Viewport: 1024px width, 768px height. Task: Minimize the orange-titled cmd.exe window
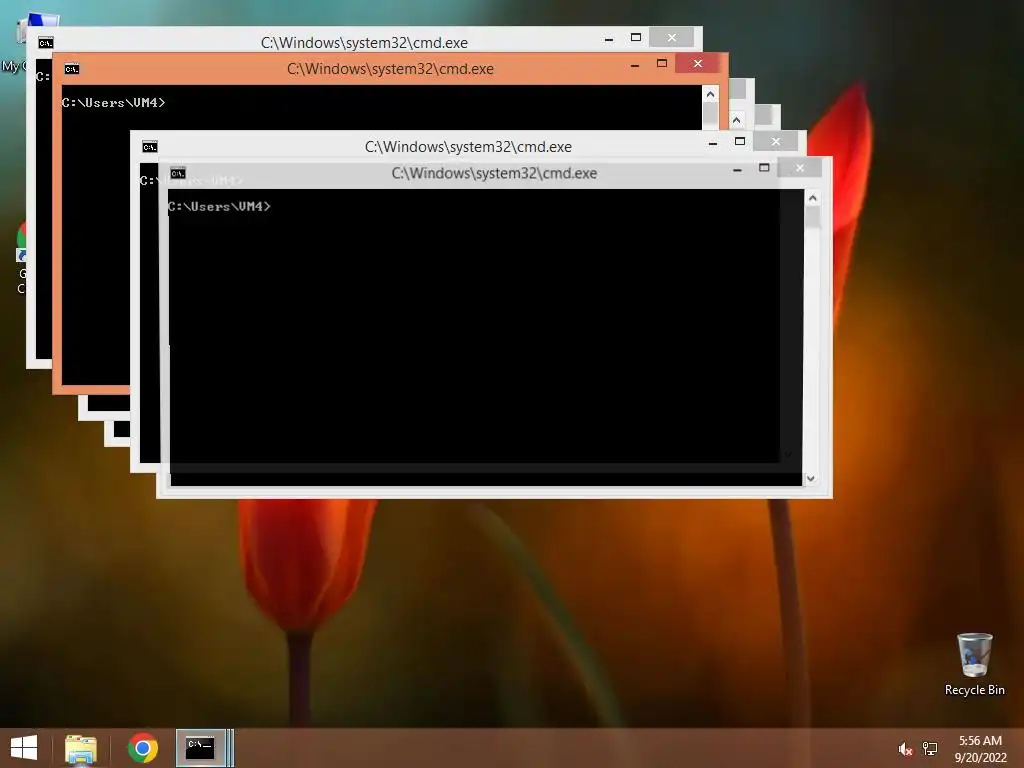635,65
